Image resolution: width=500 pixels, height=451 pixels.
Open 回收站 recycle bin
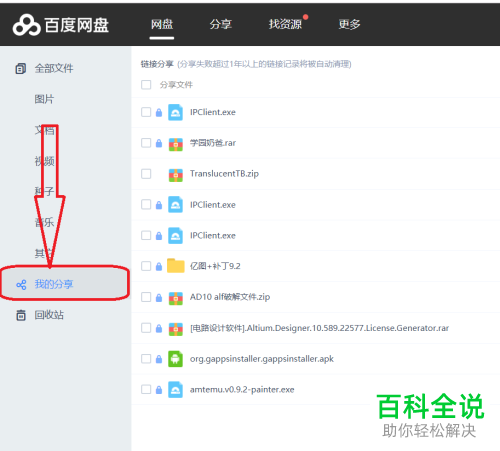[49, 315]
